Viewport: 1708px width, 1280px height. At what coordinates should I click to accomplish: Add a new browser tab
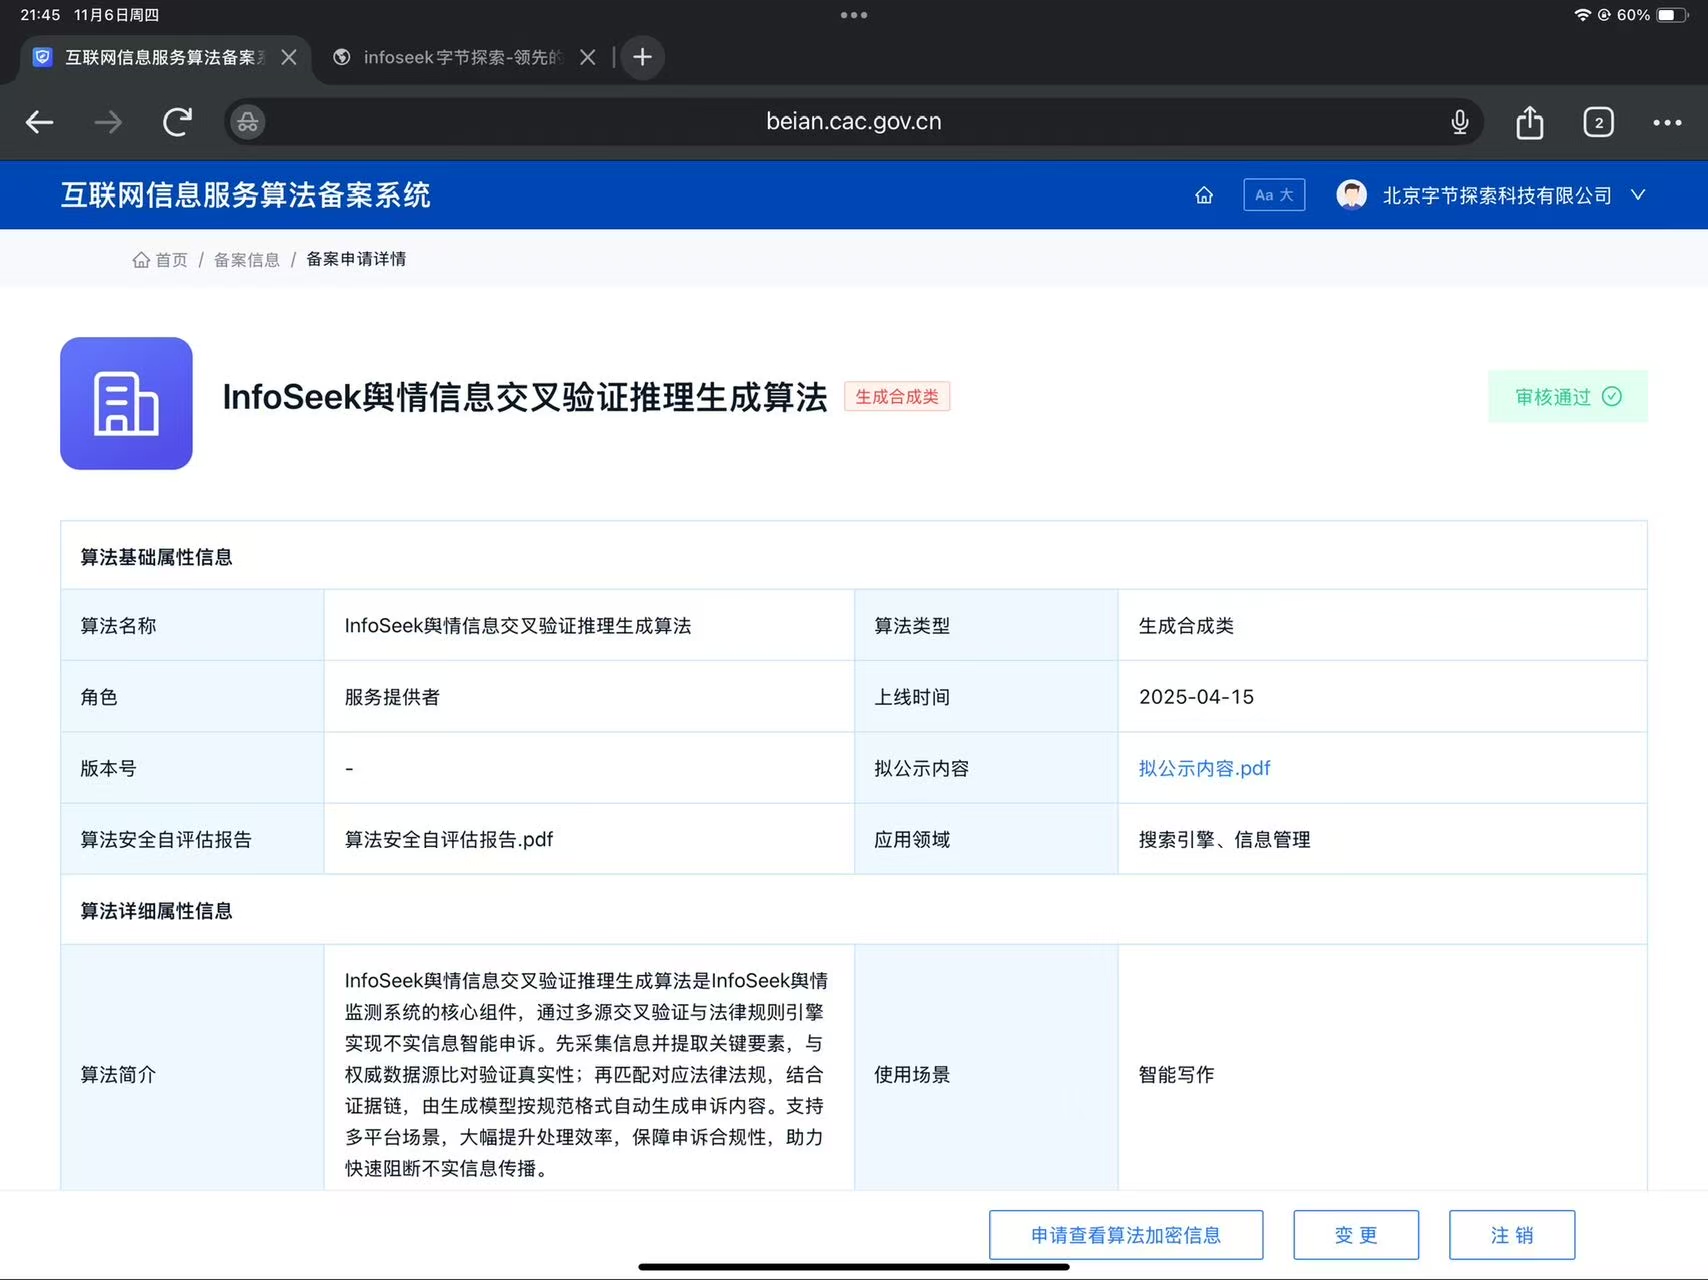(642, 57)
